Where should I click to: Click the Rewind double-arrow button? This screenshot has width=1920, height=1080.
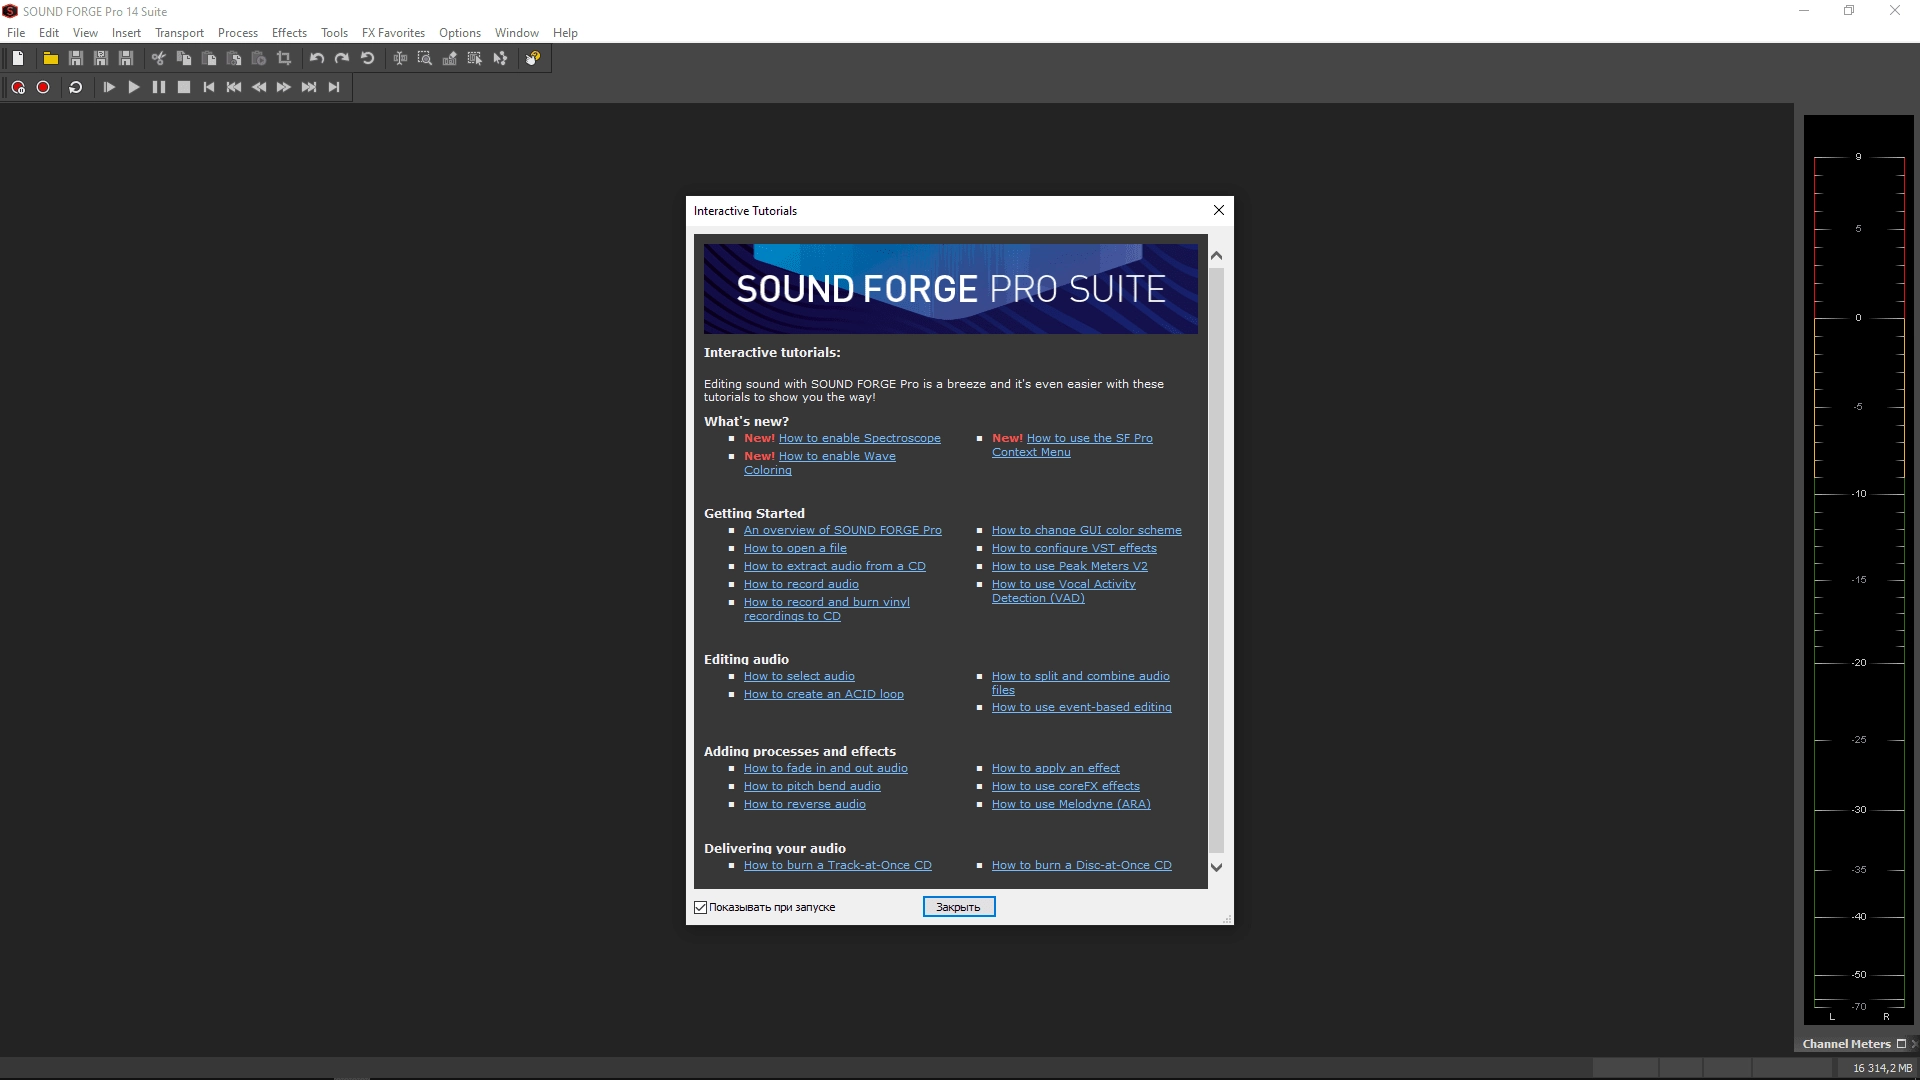point(259,87)
